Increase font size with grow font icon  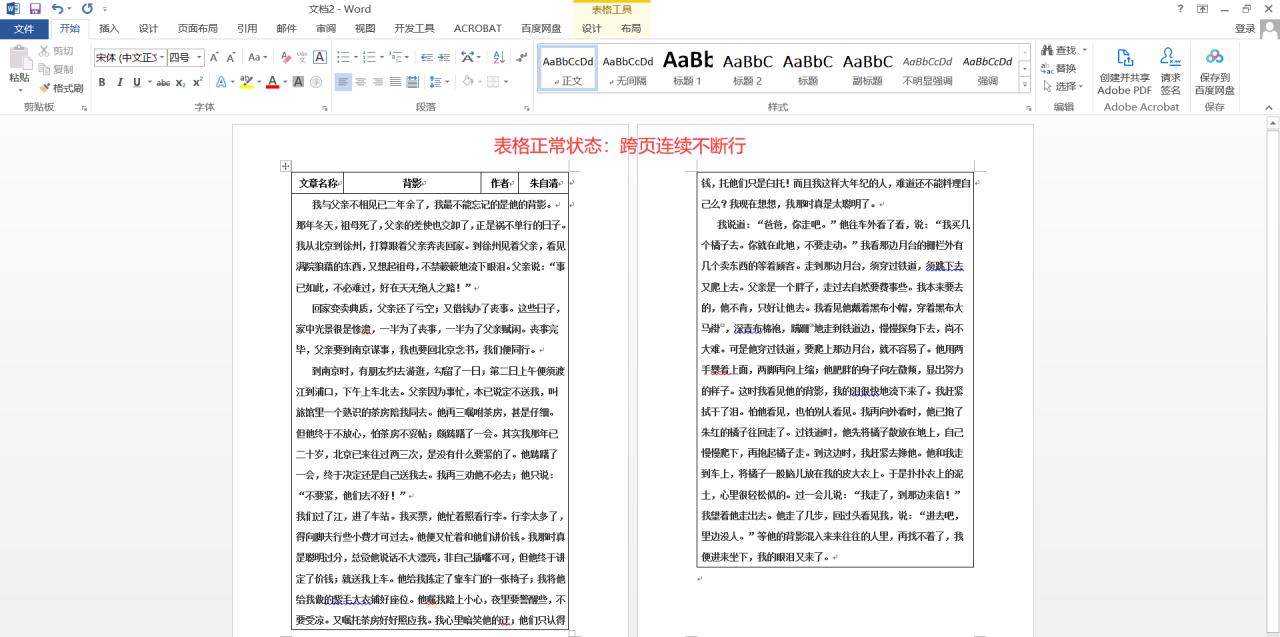213,58
